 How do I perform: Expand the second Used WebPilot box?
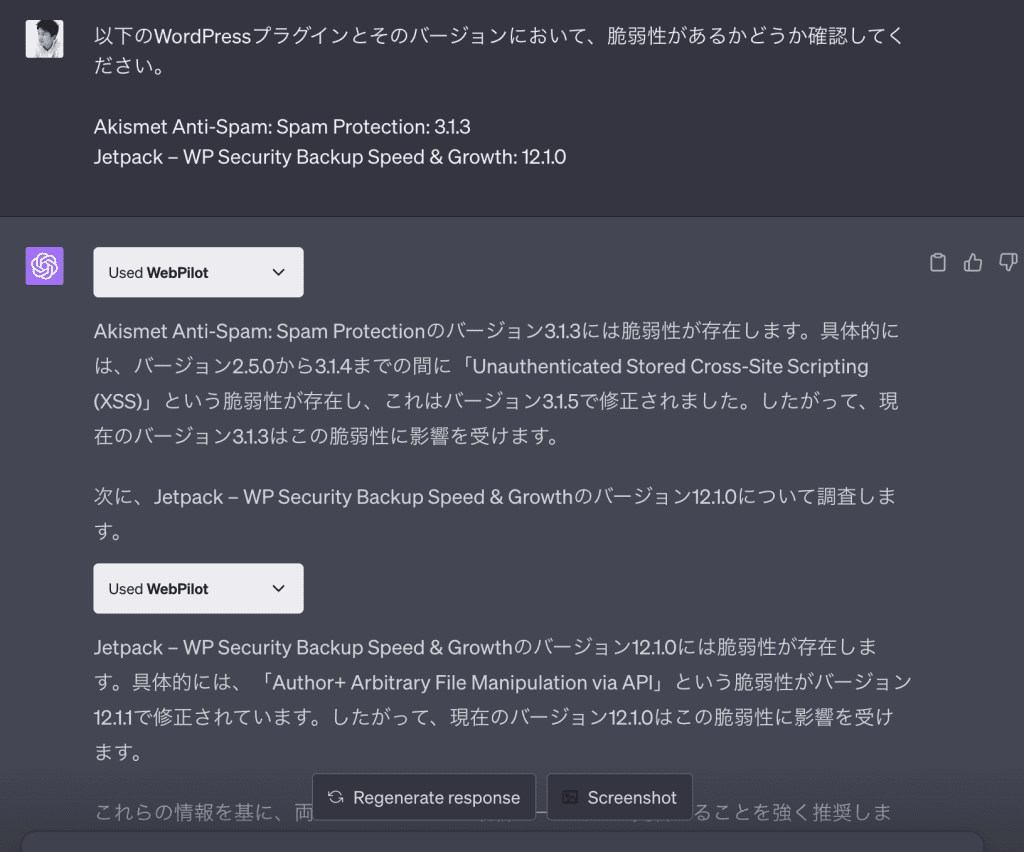point(199,588)
